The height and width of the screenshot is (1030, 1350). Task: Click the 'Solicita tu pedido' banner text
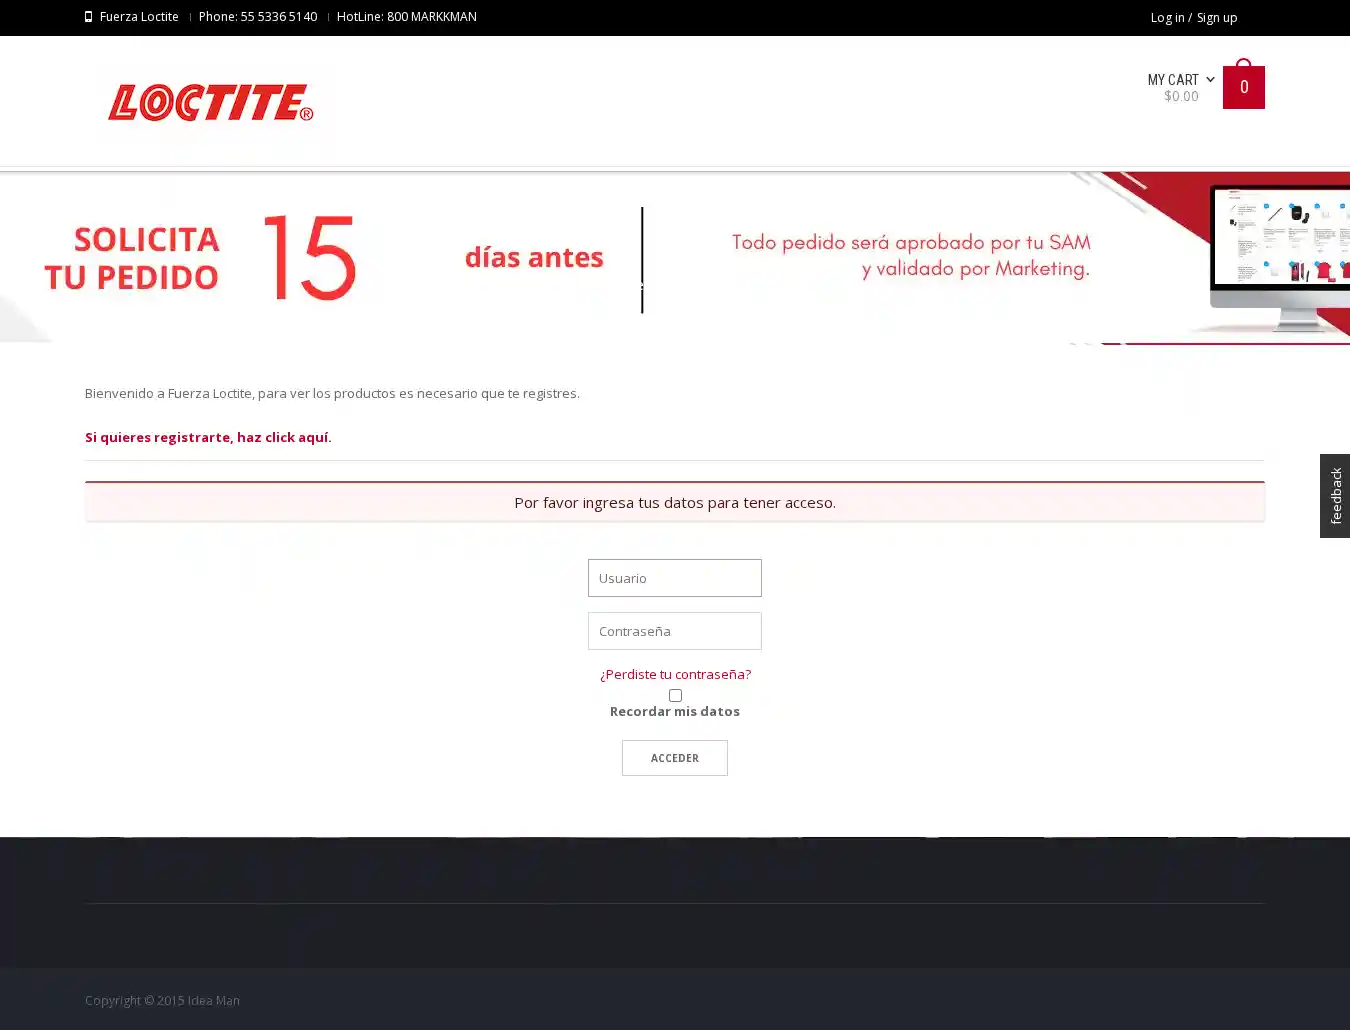[132, 258]
